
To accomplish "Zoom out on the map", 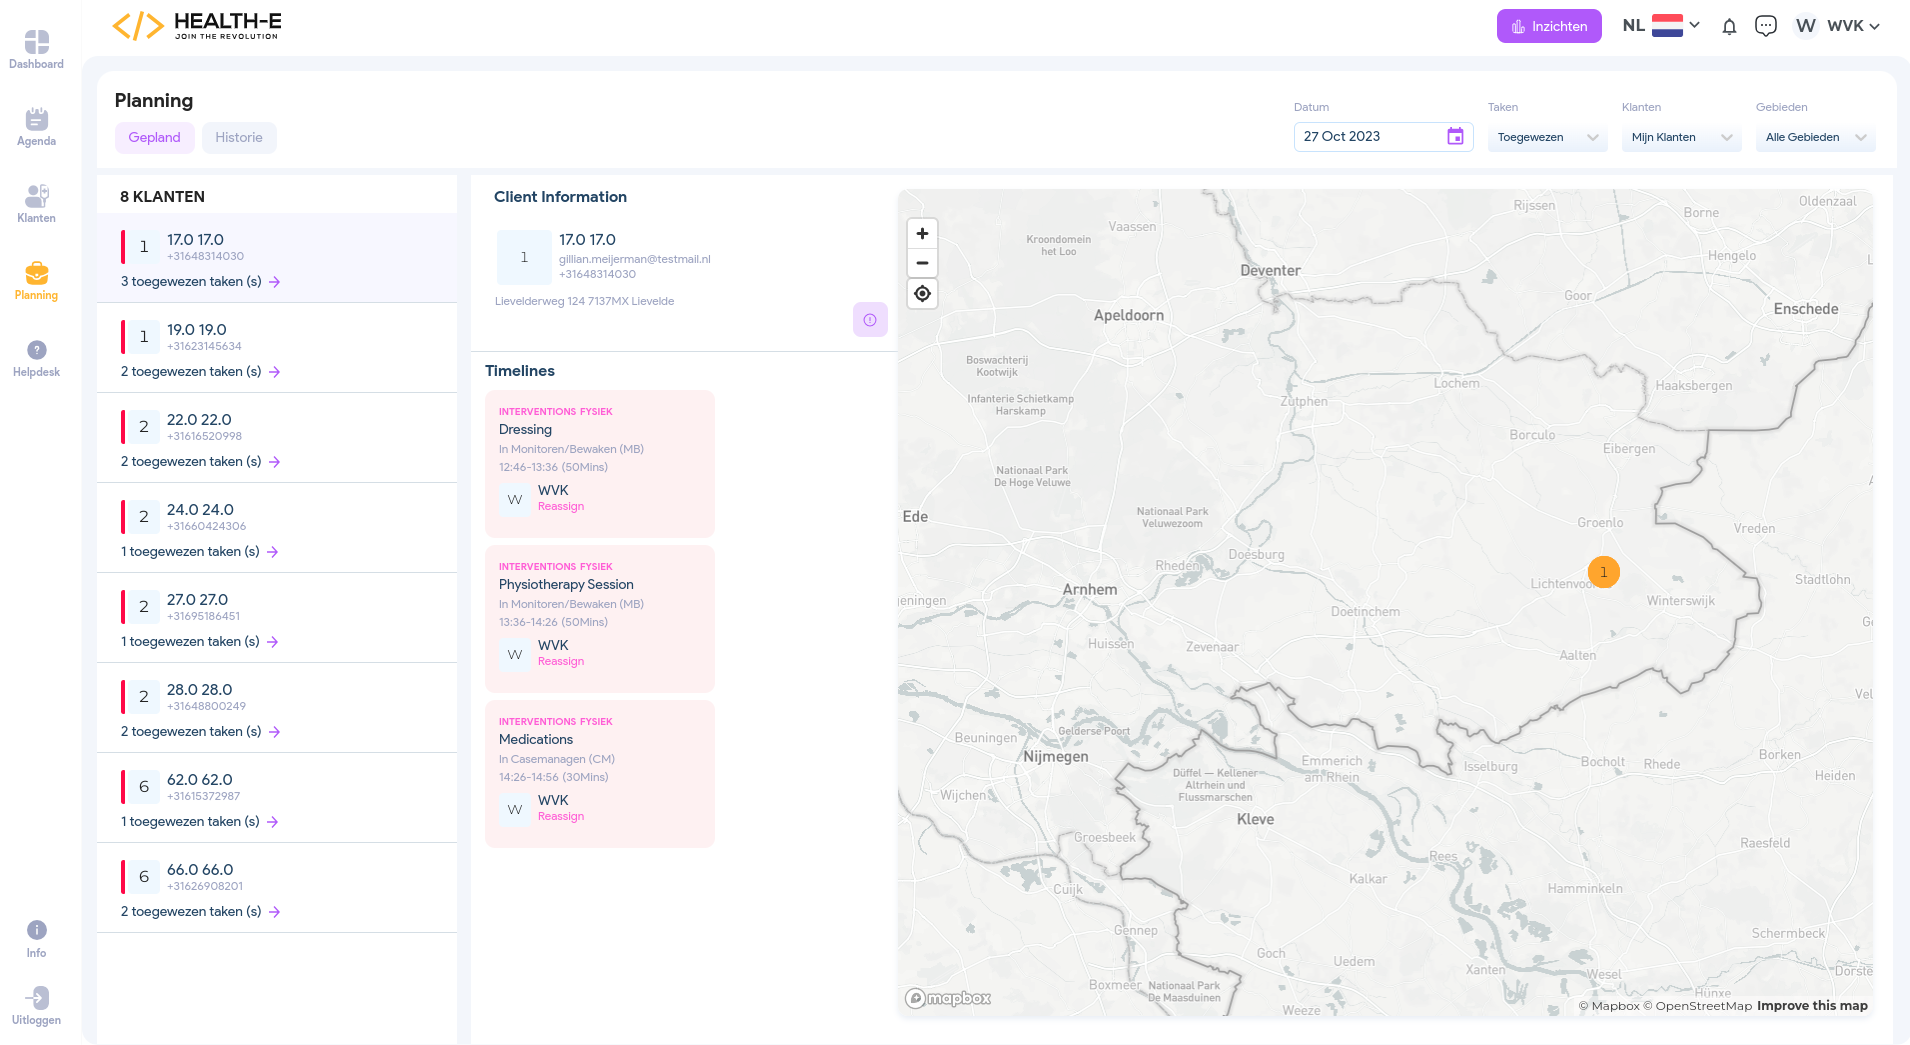I will click(x=922, y=263).
